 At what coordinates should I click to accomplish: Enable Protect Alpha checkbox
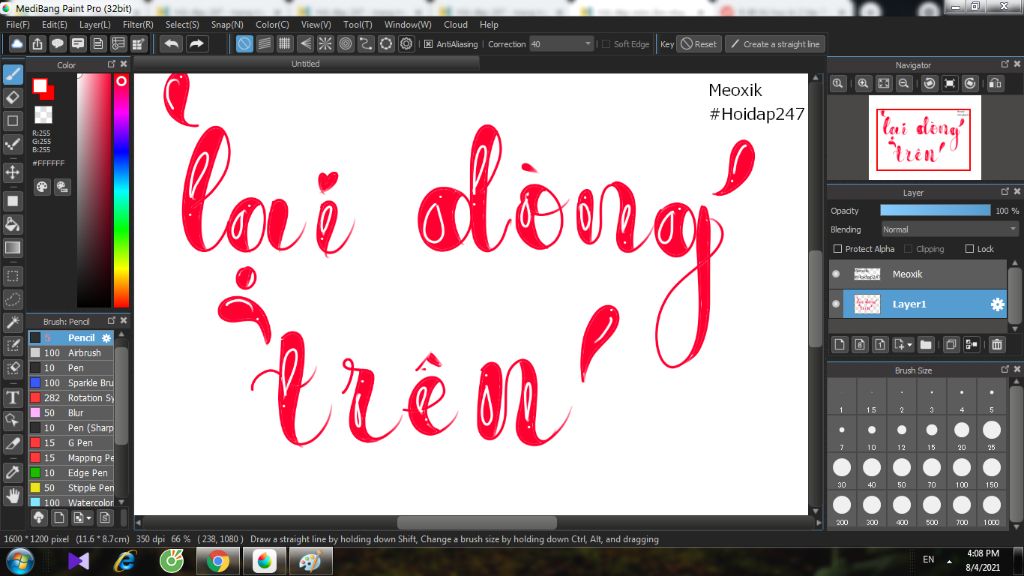pyautogui.click(x=838, y=249)
